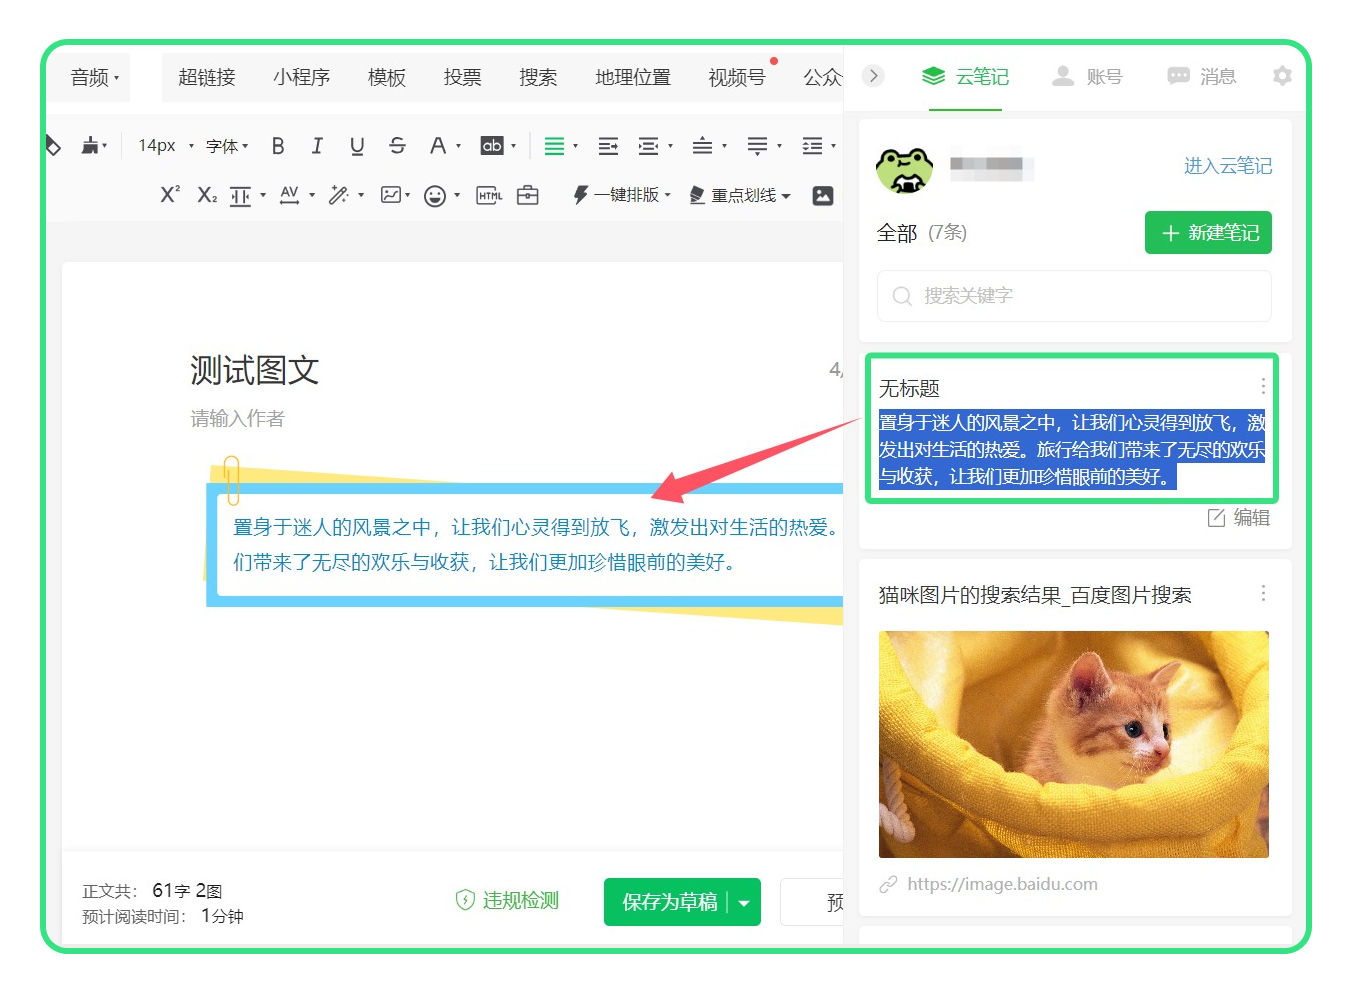Click the blue paragraph text in editor
Screen dimensions: 1353x989
[x=535, y=544]
